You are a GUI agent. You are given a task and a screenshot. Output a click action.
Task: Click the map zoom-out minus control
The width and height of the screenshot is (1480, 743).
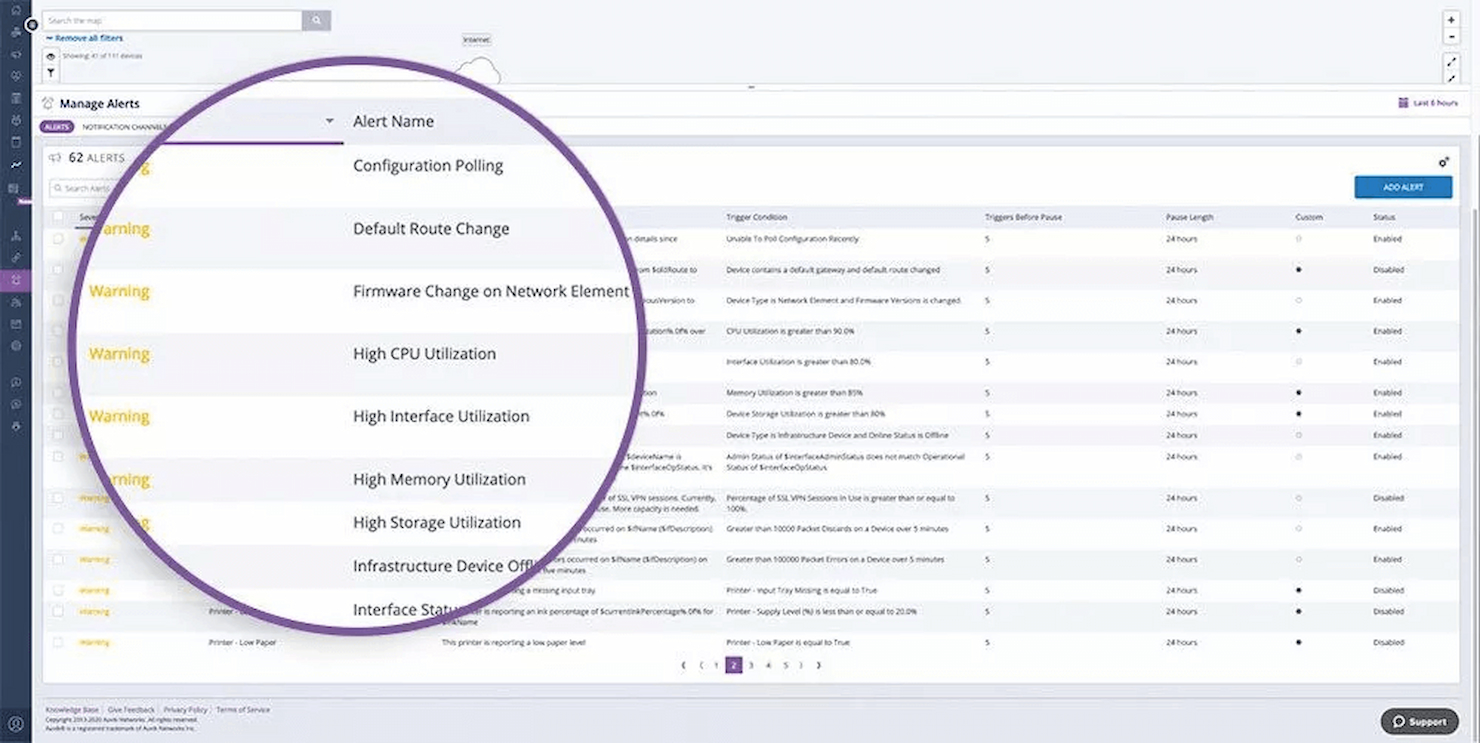[x=1451, y=36]
